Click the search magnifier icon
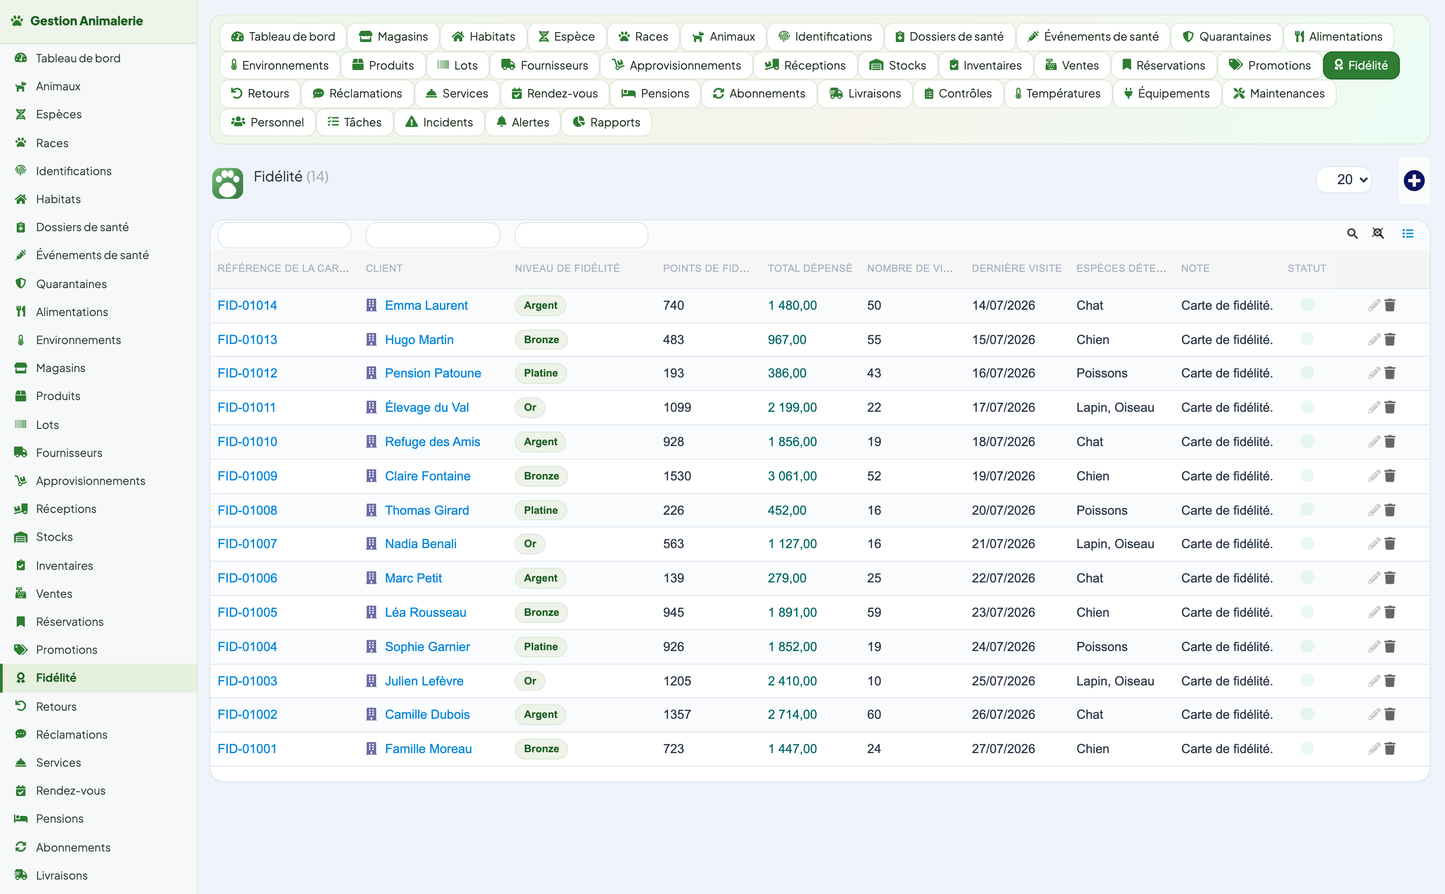The image size is (1445, 894). point(1352,234)
